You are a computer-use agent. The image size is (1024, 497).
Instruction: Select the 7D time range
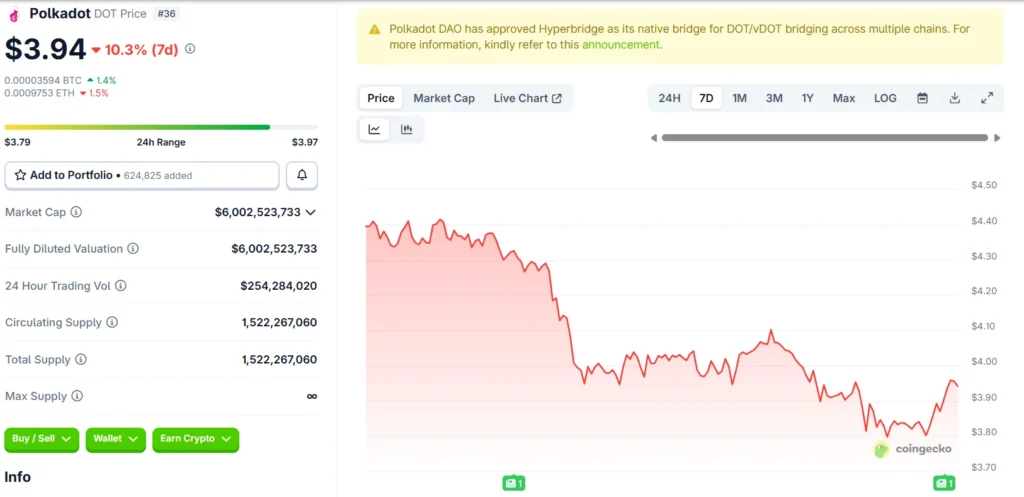point(706,98)
